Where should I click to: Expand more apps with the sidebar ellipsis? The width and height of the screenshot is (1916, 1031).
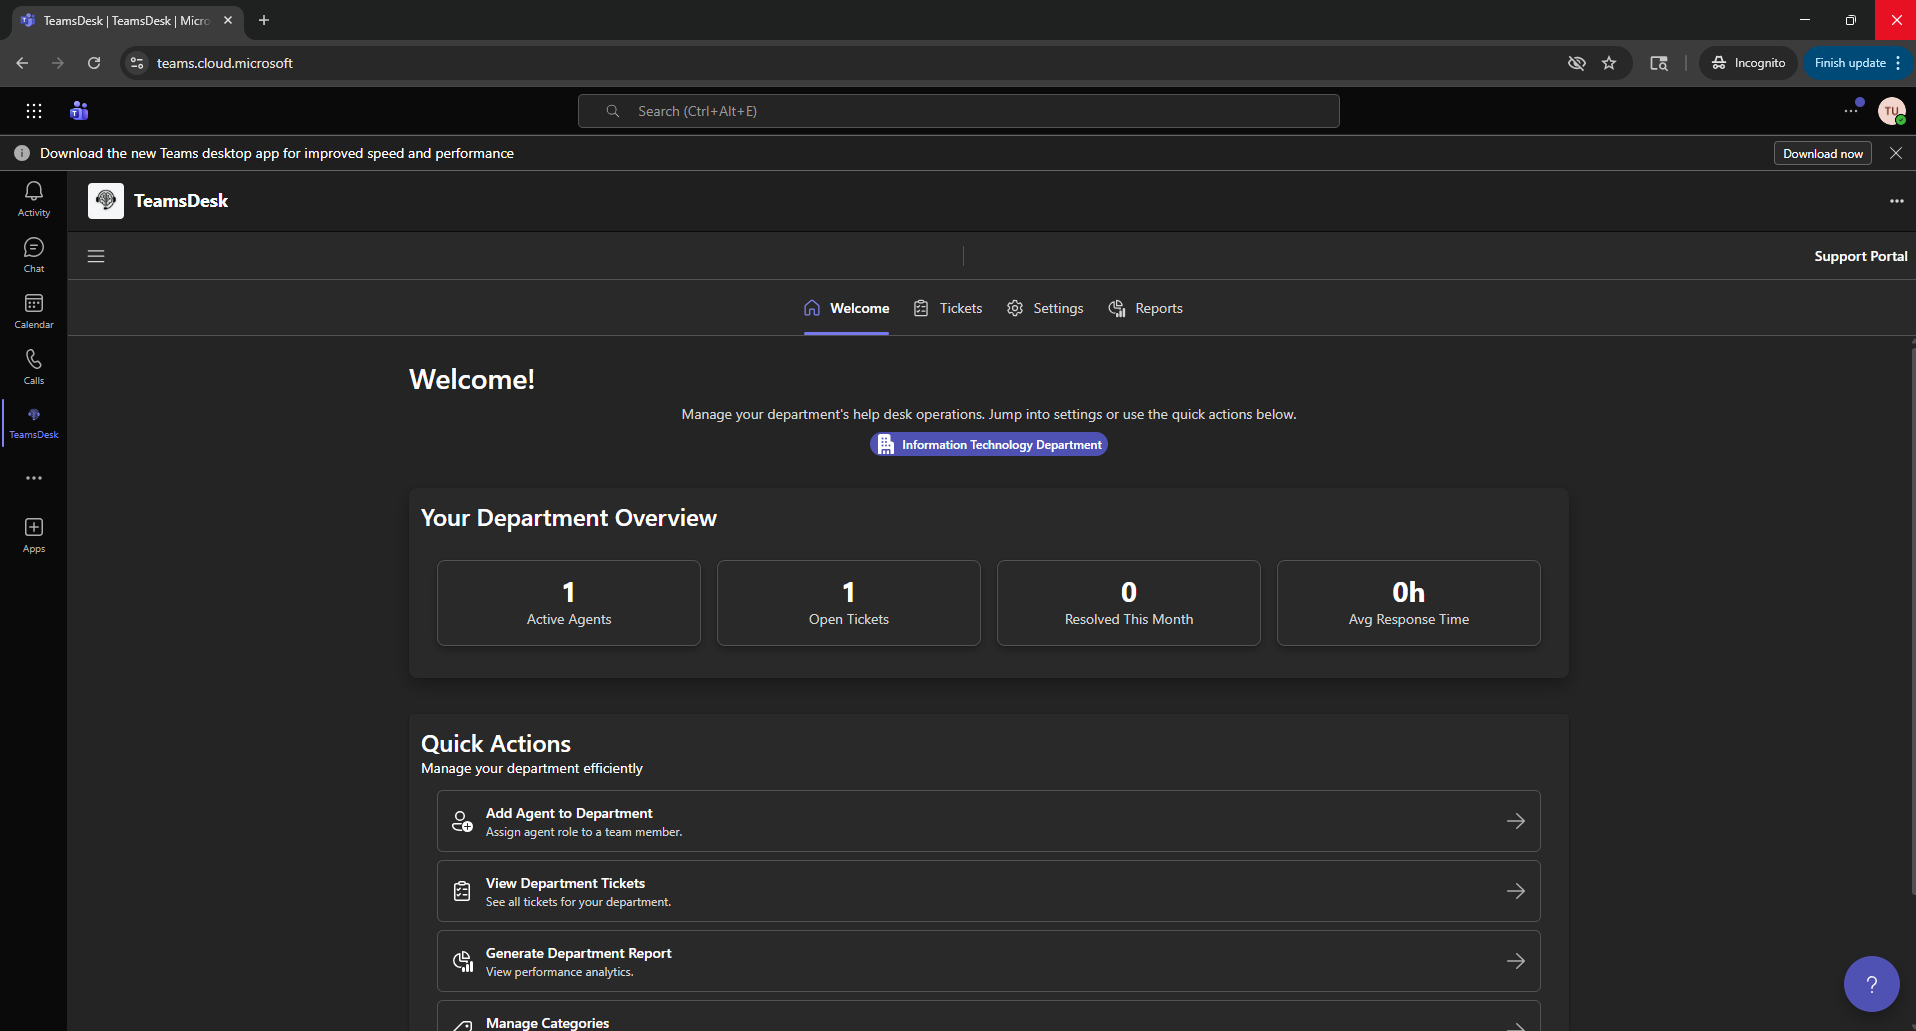33,478
